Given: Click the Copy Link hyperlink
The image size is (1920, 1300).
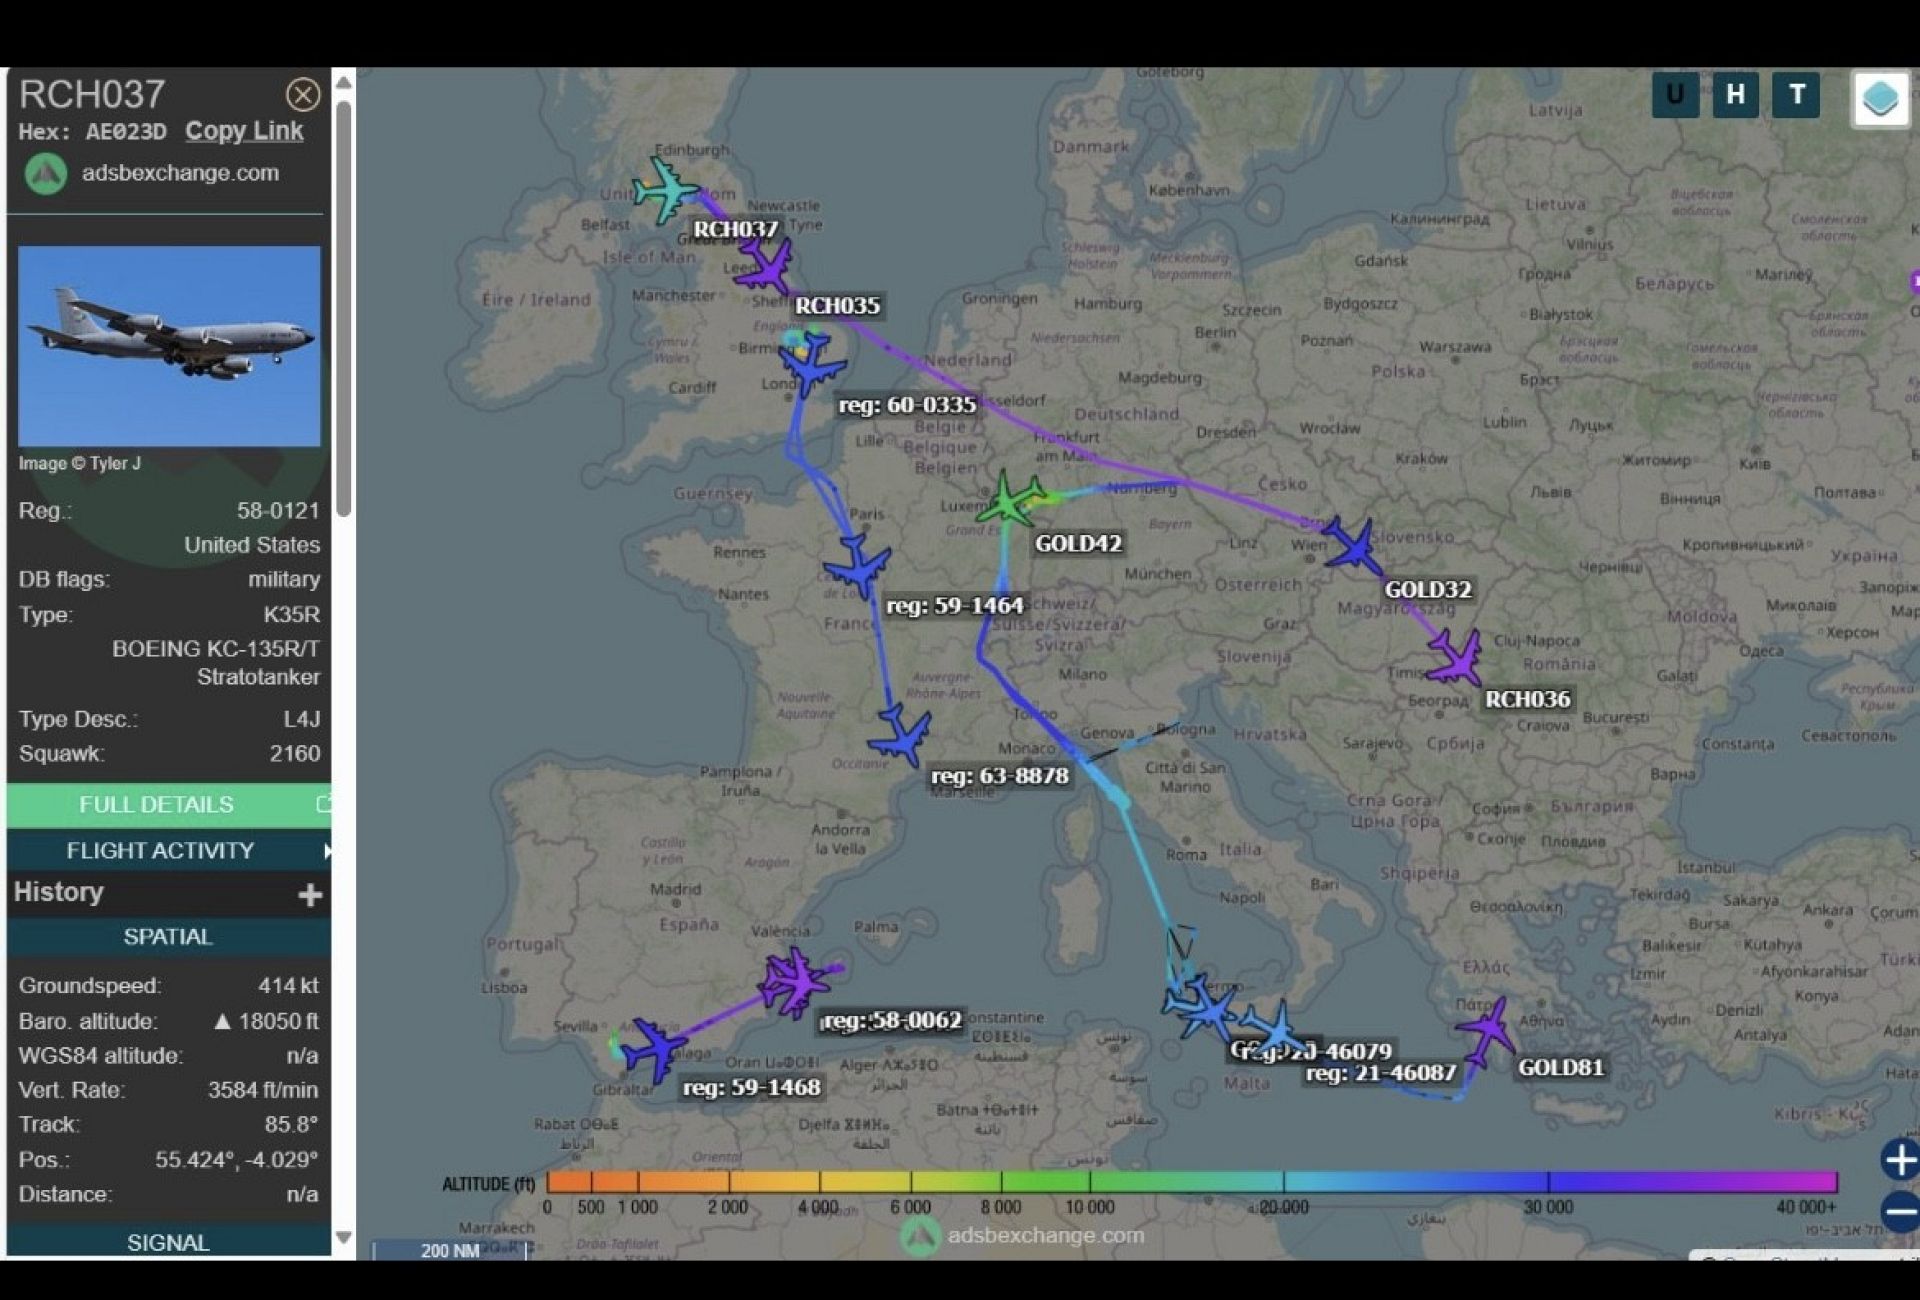Looking at the screenshot, I should (244, 131).
